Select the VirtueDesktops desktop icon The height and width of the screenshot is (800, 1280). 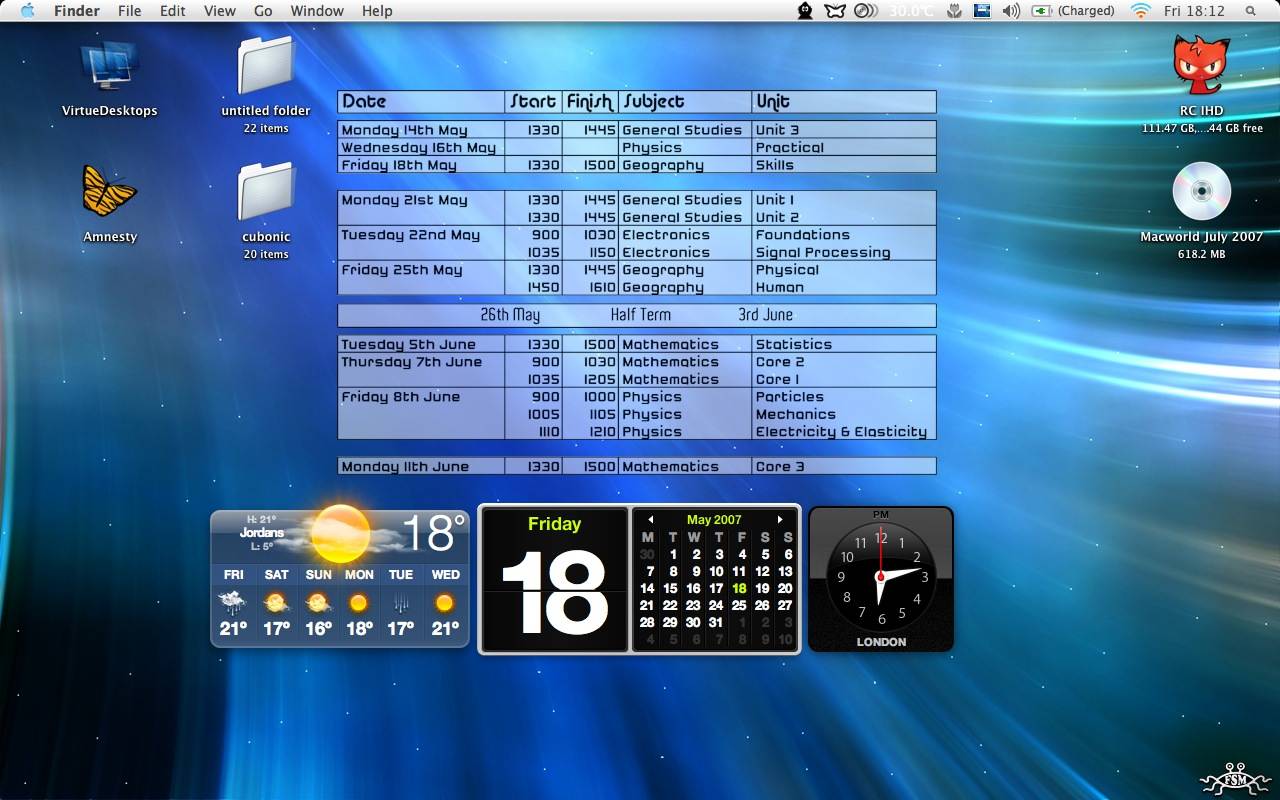109,67
